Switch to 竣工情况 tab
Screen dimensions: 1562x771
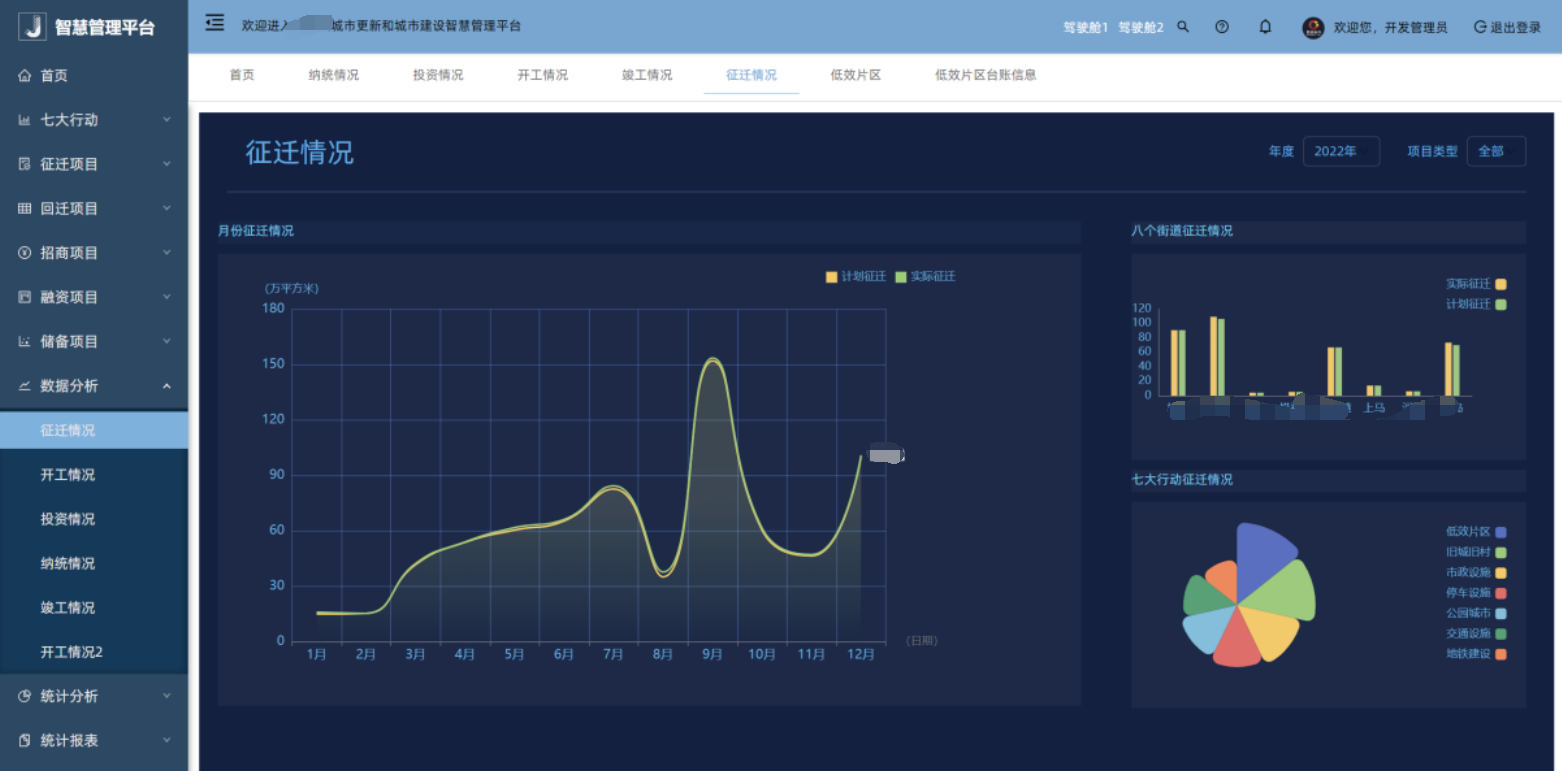point(647,75)
